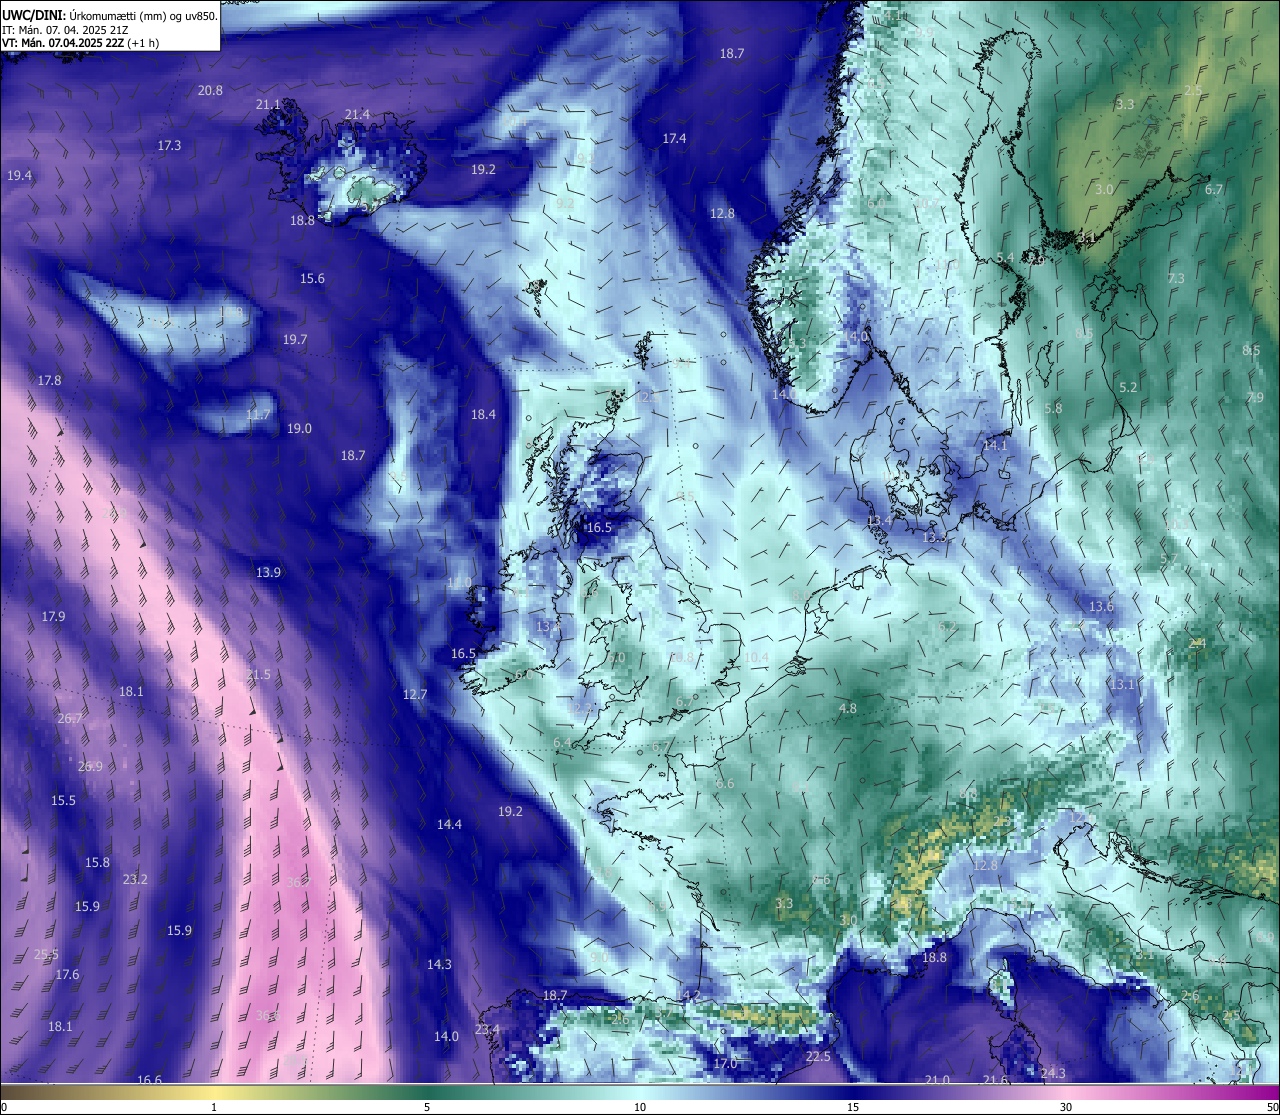This screenshot has height=1115, width=1280.
Task: Click the map value '21.0' at the bottom
Action: tap(937, 1081)
